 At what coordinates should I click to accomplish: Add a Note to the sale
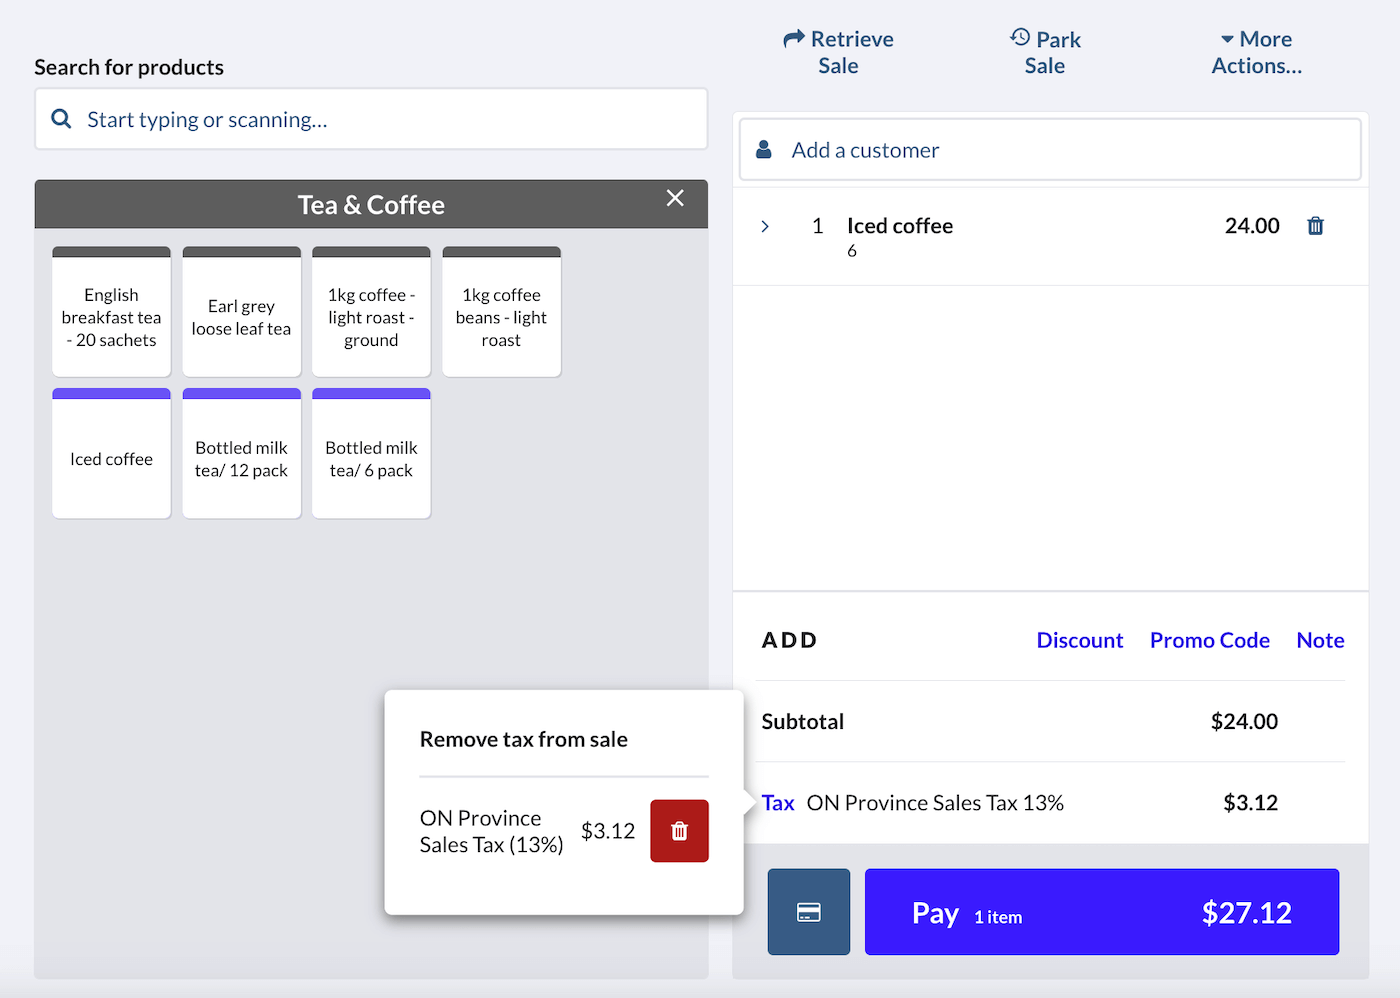point(1319,640)
